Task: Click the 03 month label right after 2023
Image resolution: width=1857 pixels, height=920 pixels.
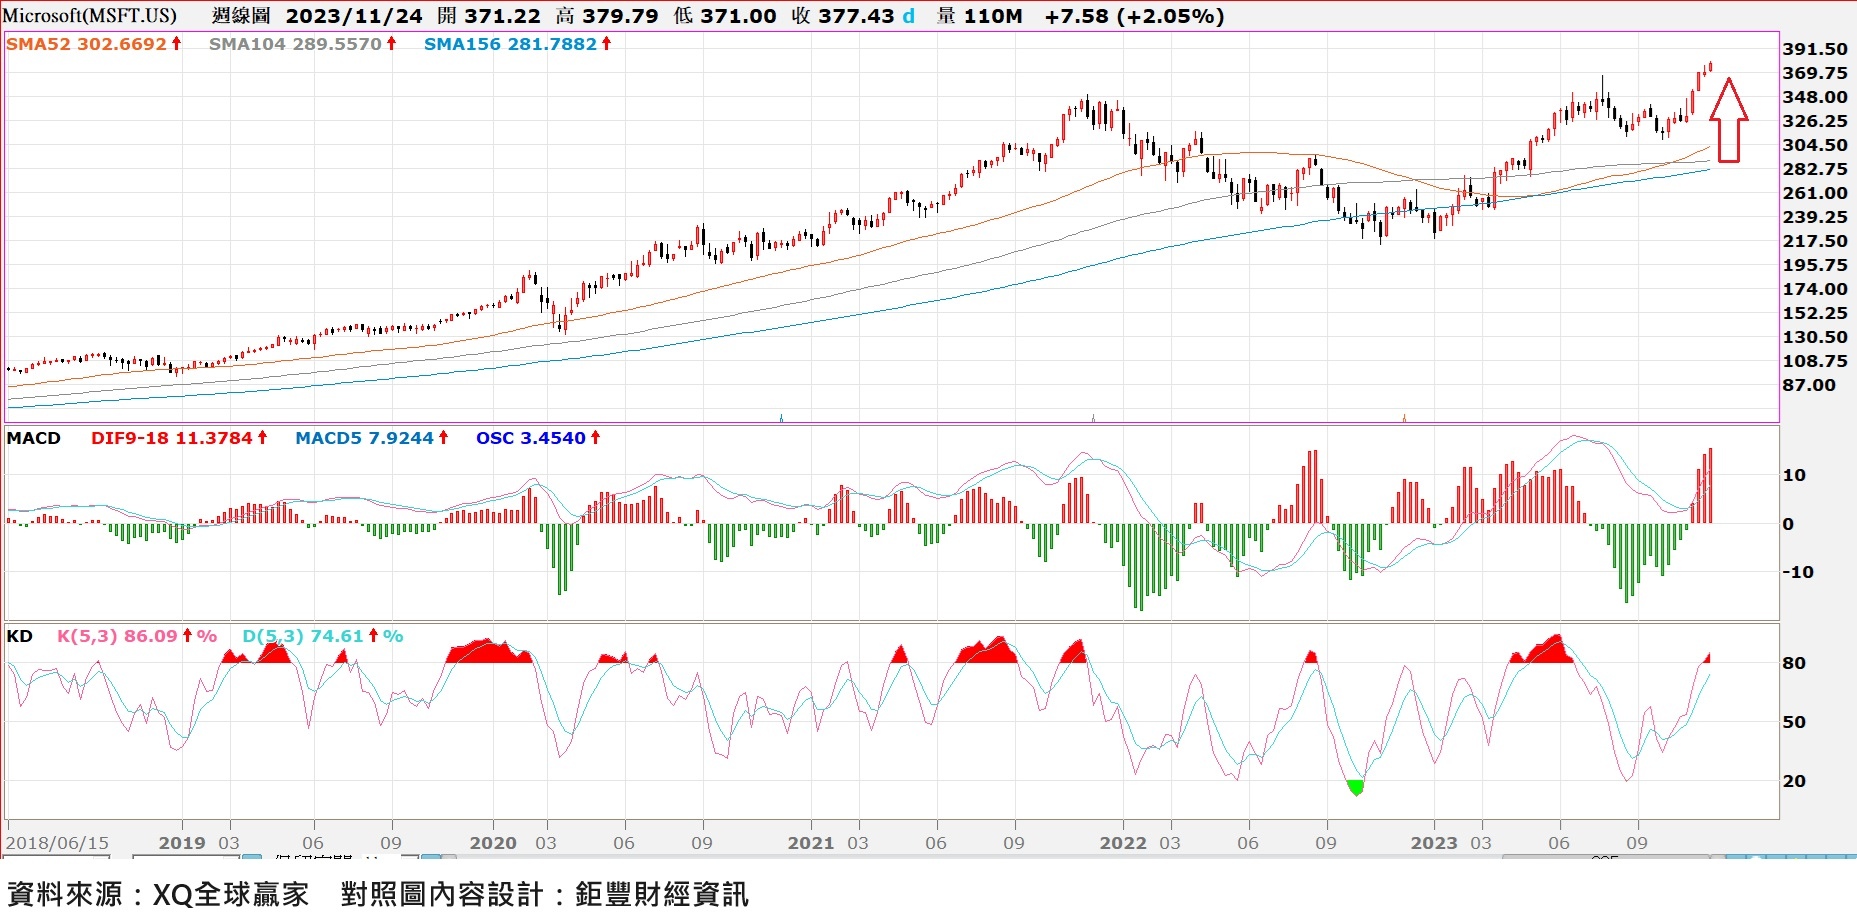Action: [1480, 843]
